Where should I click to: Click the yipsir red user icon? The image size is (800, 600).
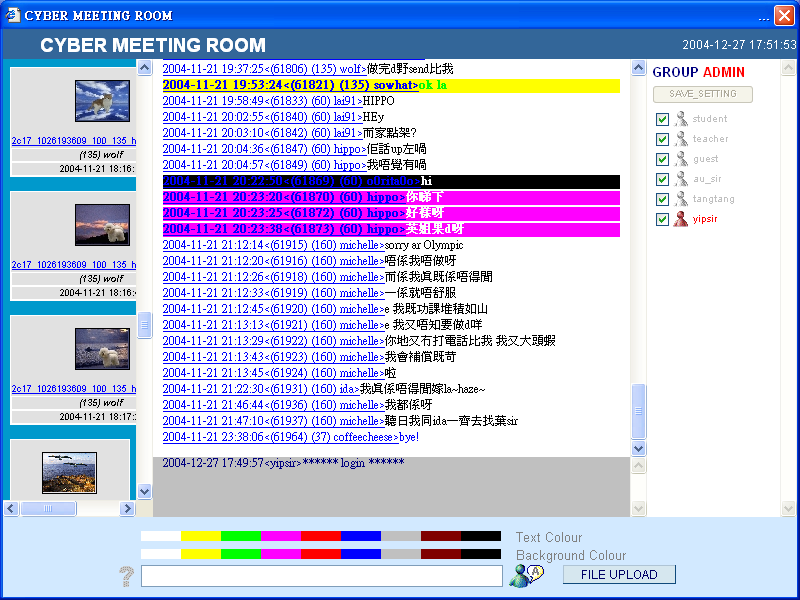pos(681,219)
